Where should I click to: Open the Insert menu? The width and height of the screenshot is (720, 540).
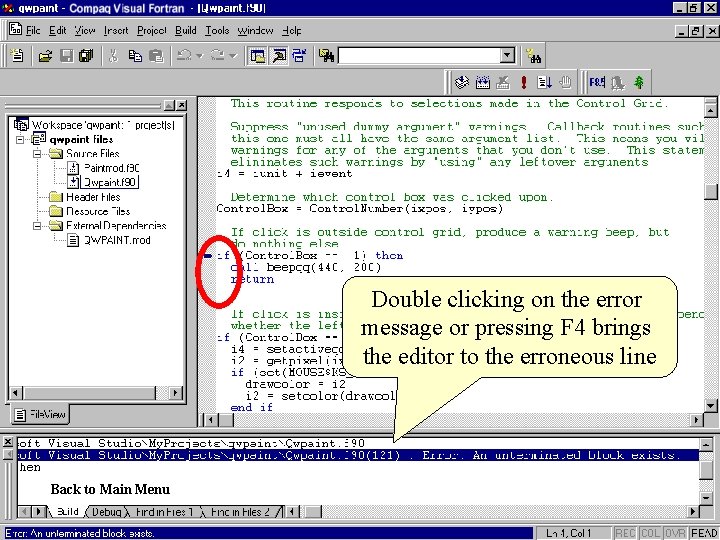(116, 30)
